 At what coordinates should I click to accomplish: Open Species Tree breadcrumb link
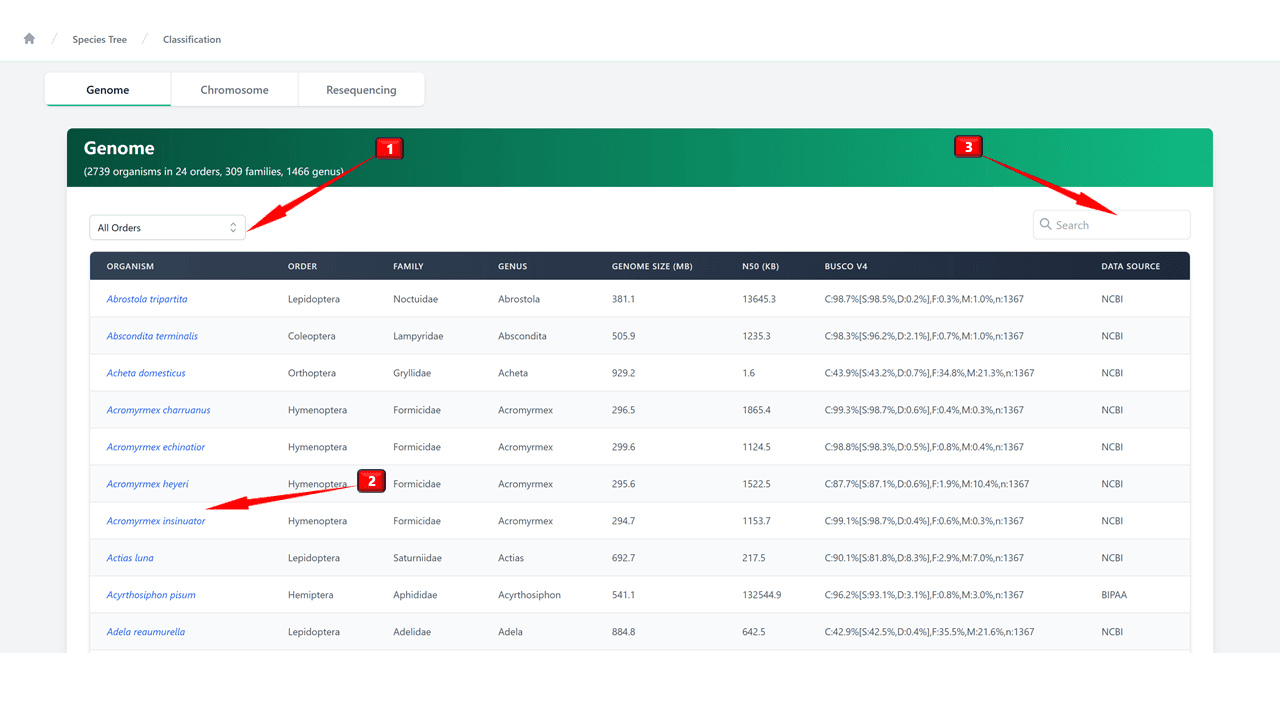pos(99,40)
